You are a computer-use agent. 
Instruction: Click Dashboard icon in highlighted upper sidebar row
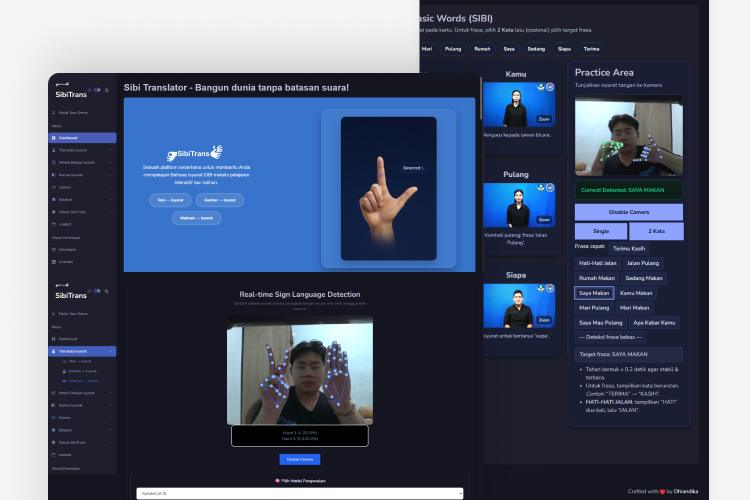coord(54,138)
